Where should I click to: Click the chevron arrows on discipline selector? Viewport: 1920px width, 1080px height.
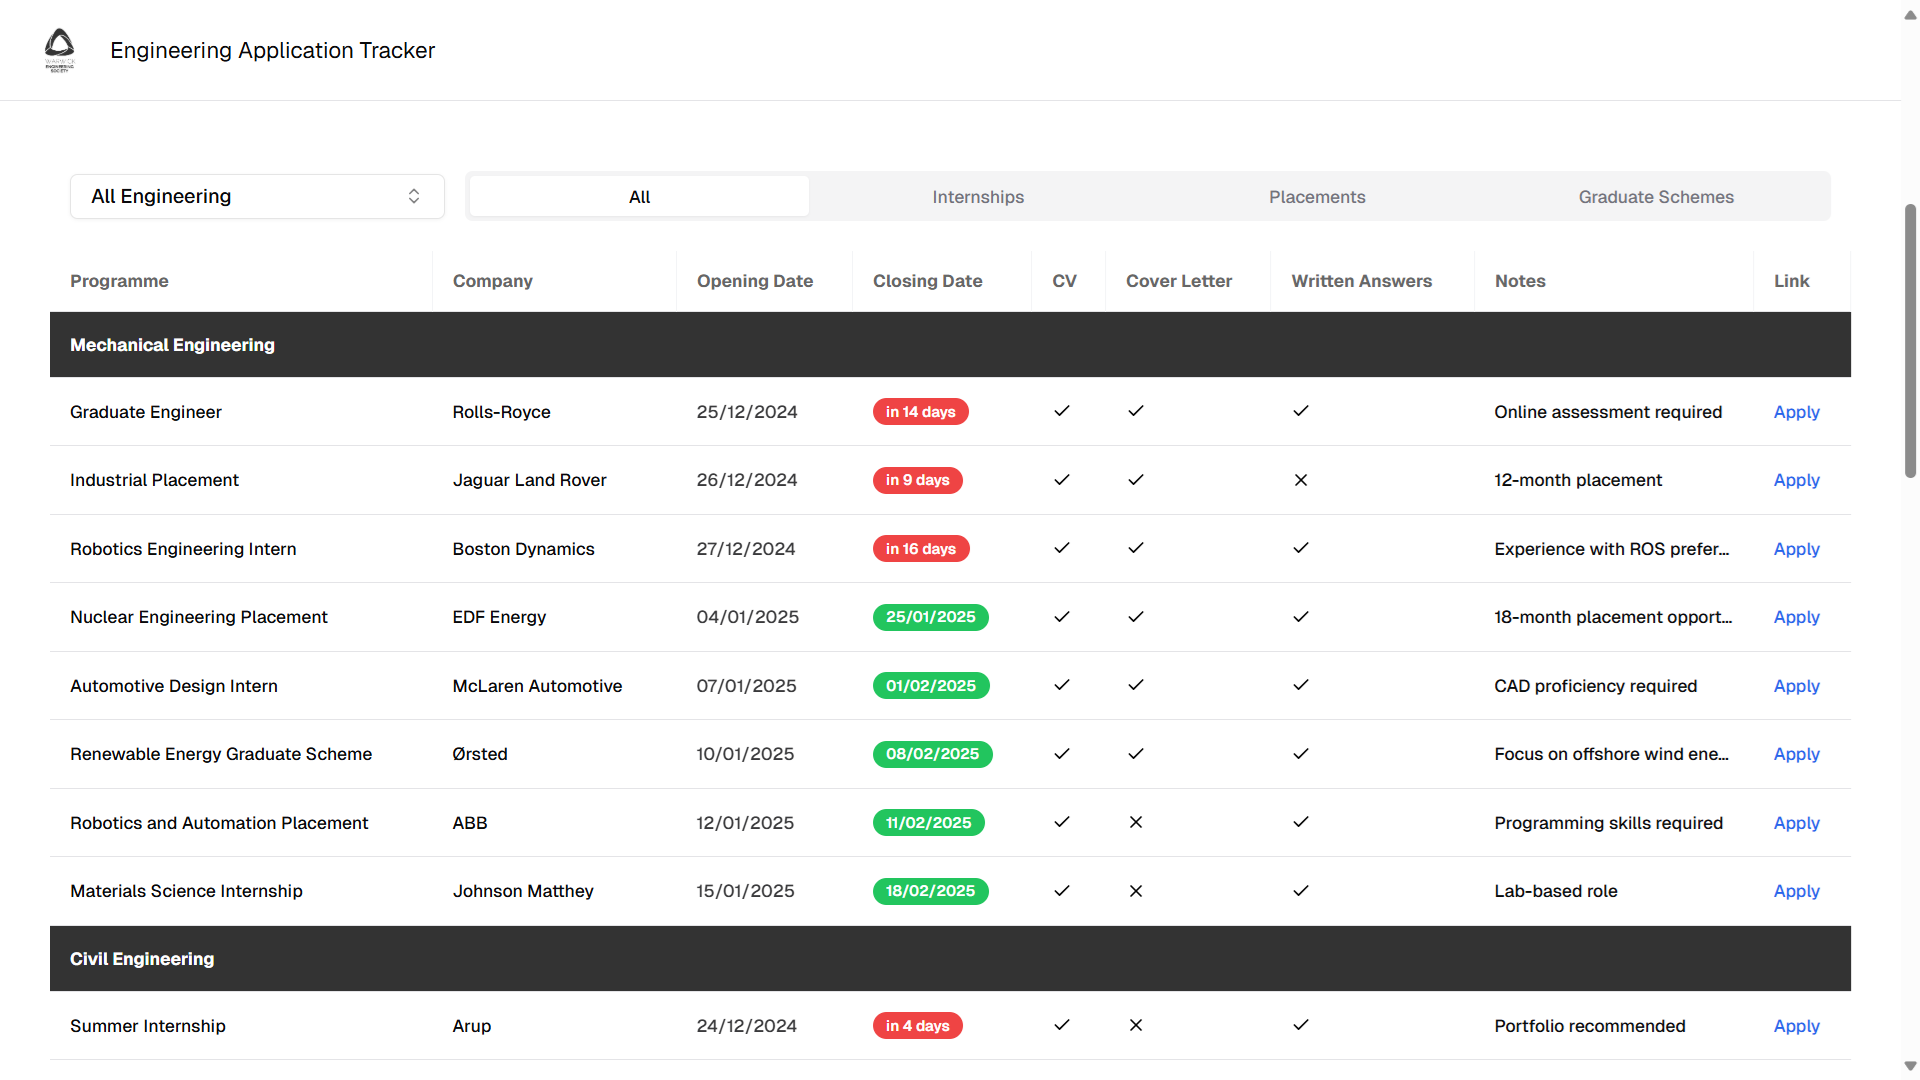[x=414, y=196]
